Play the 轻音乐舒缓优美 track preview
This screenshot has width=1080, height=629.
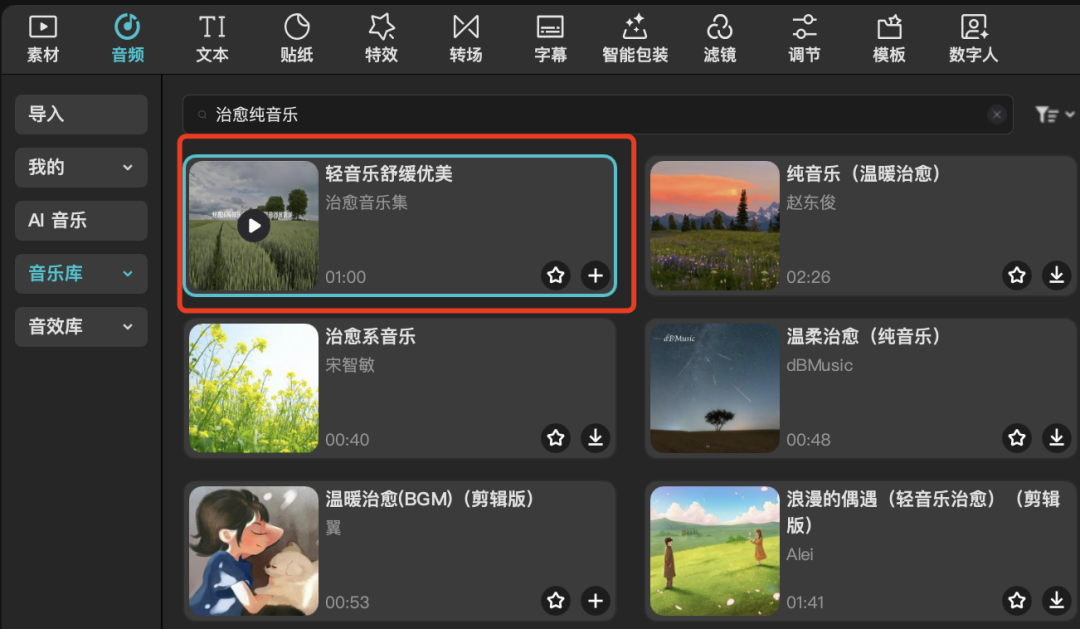click(253, 226)
